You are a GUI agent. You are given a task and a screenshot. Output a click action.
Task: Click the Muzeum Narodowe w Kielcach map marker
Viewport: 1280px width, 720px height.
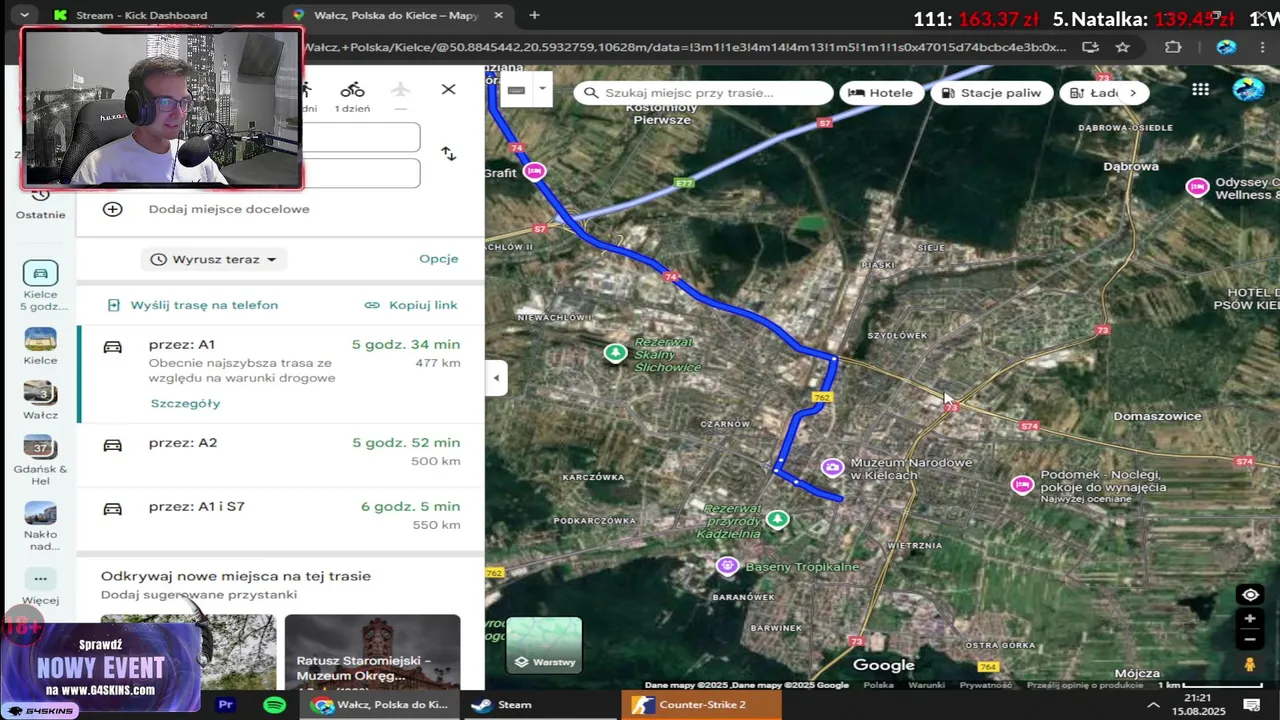pyautogui.click(x=832, y=467)
